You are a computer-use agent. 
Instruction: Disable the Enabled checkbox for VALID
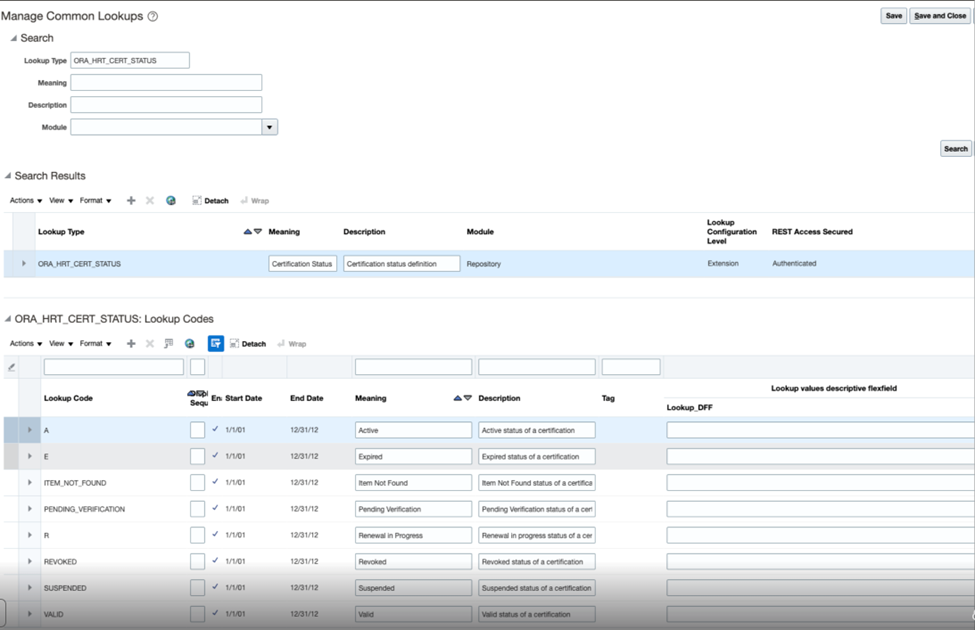[215, 613]
